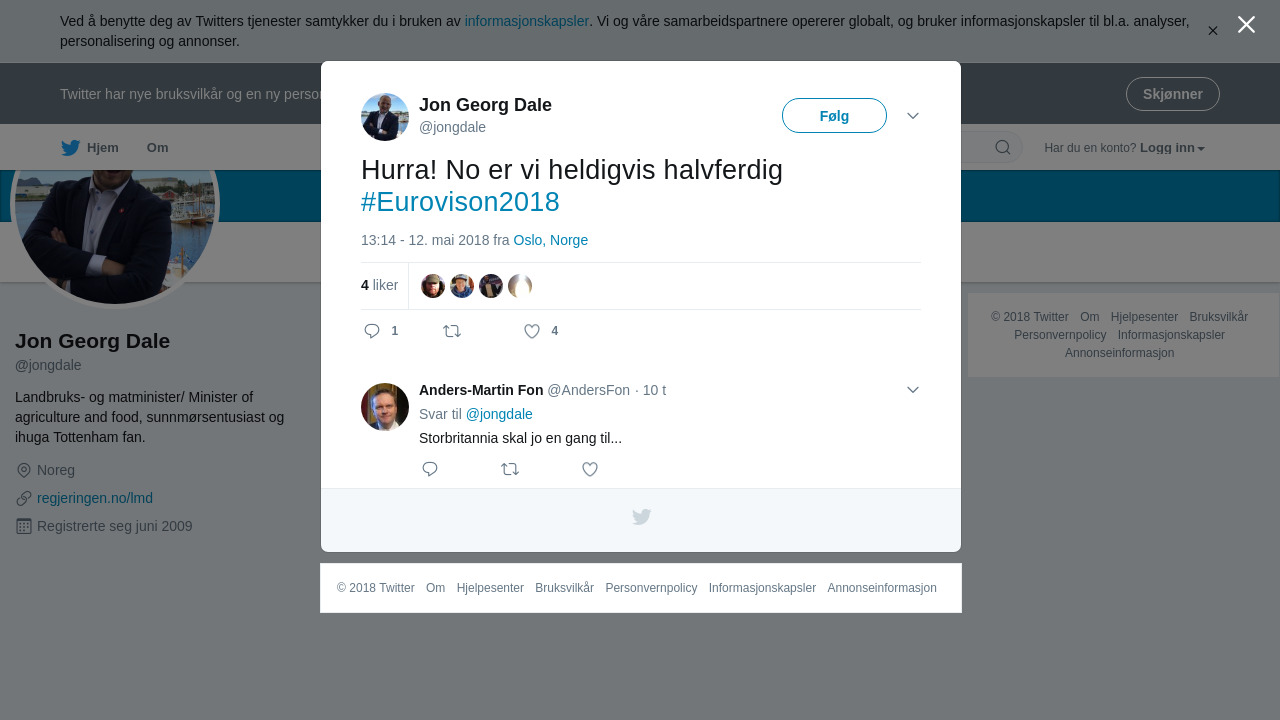Screen dimensions: 1280x720
Task: Click the Skjønner button
Action: 1172,94
